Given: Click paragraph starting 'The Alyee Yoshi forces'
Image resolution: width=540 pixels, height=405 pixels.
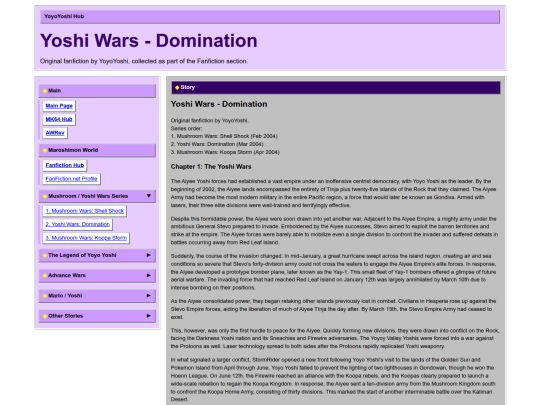Looking at the screenshot, I should 333,193.
